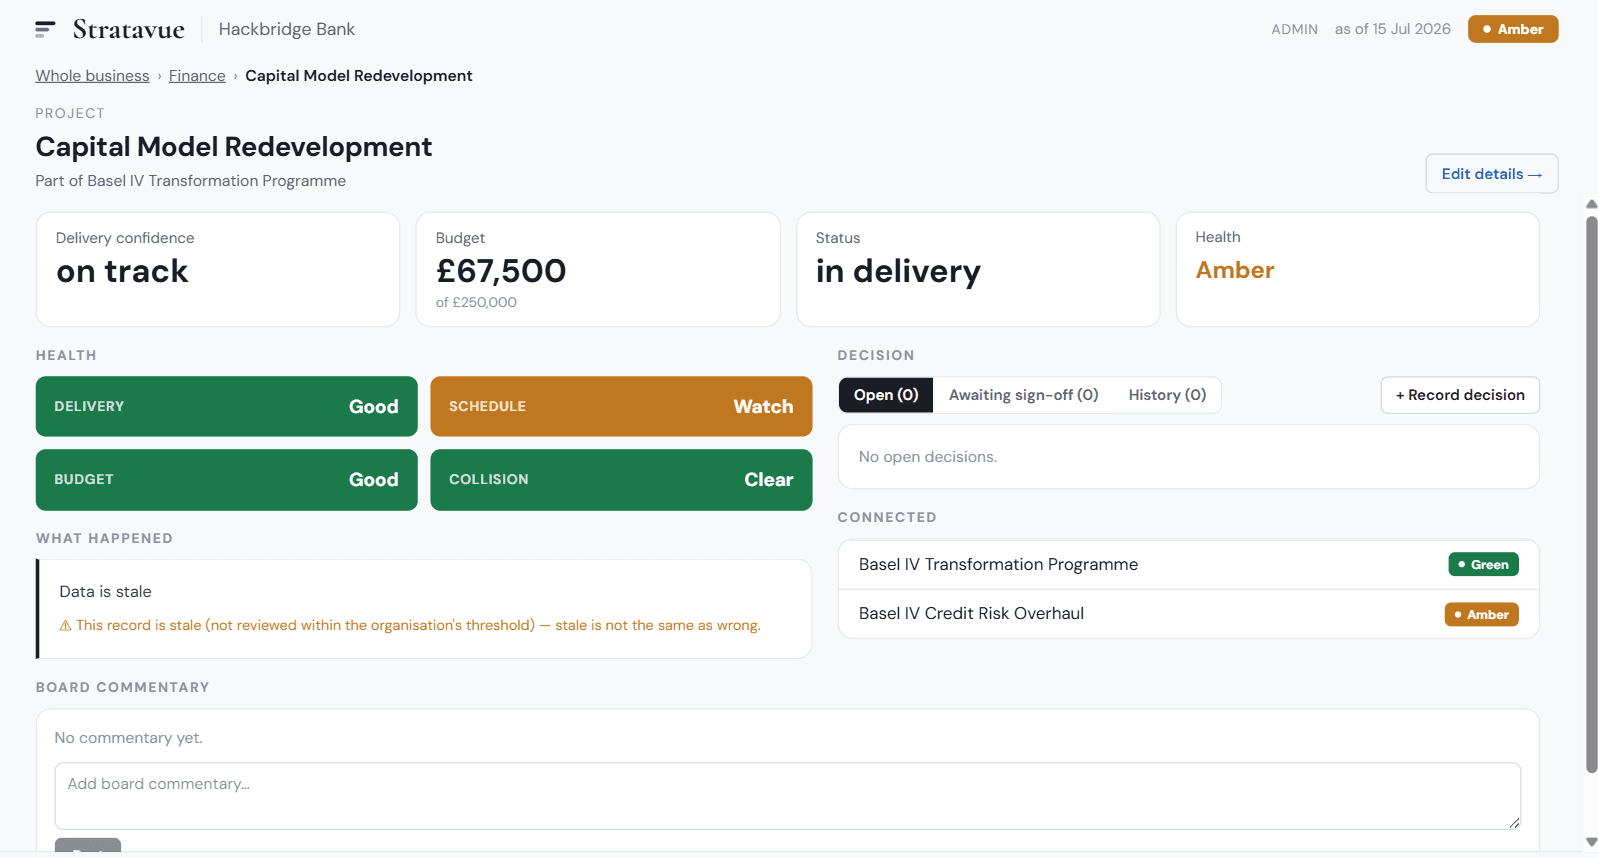
Task: Switch to the Awaiting sign-off (0) tab
Action: point(1023,395)
